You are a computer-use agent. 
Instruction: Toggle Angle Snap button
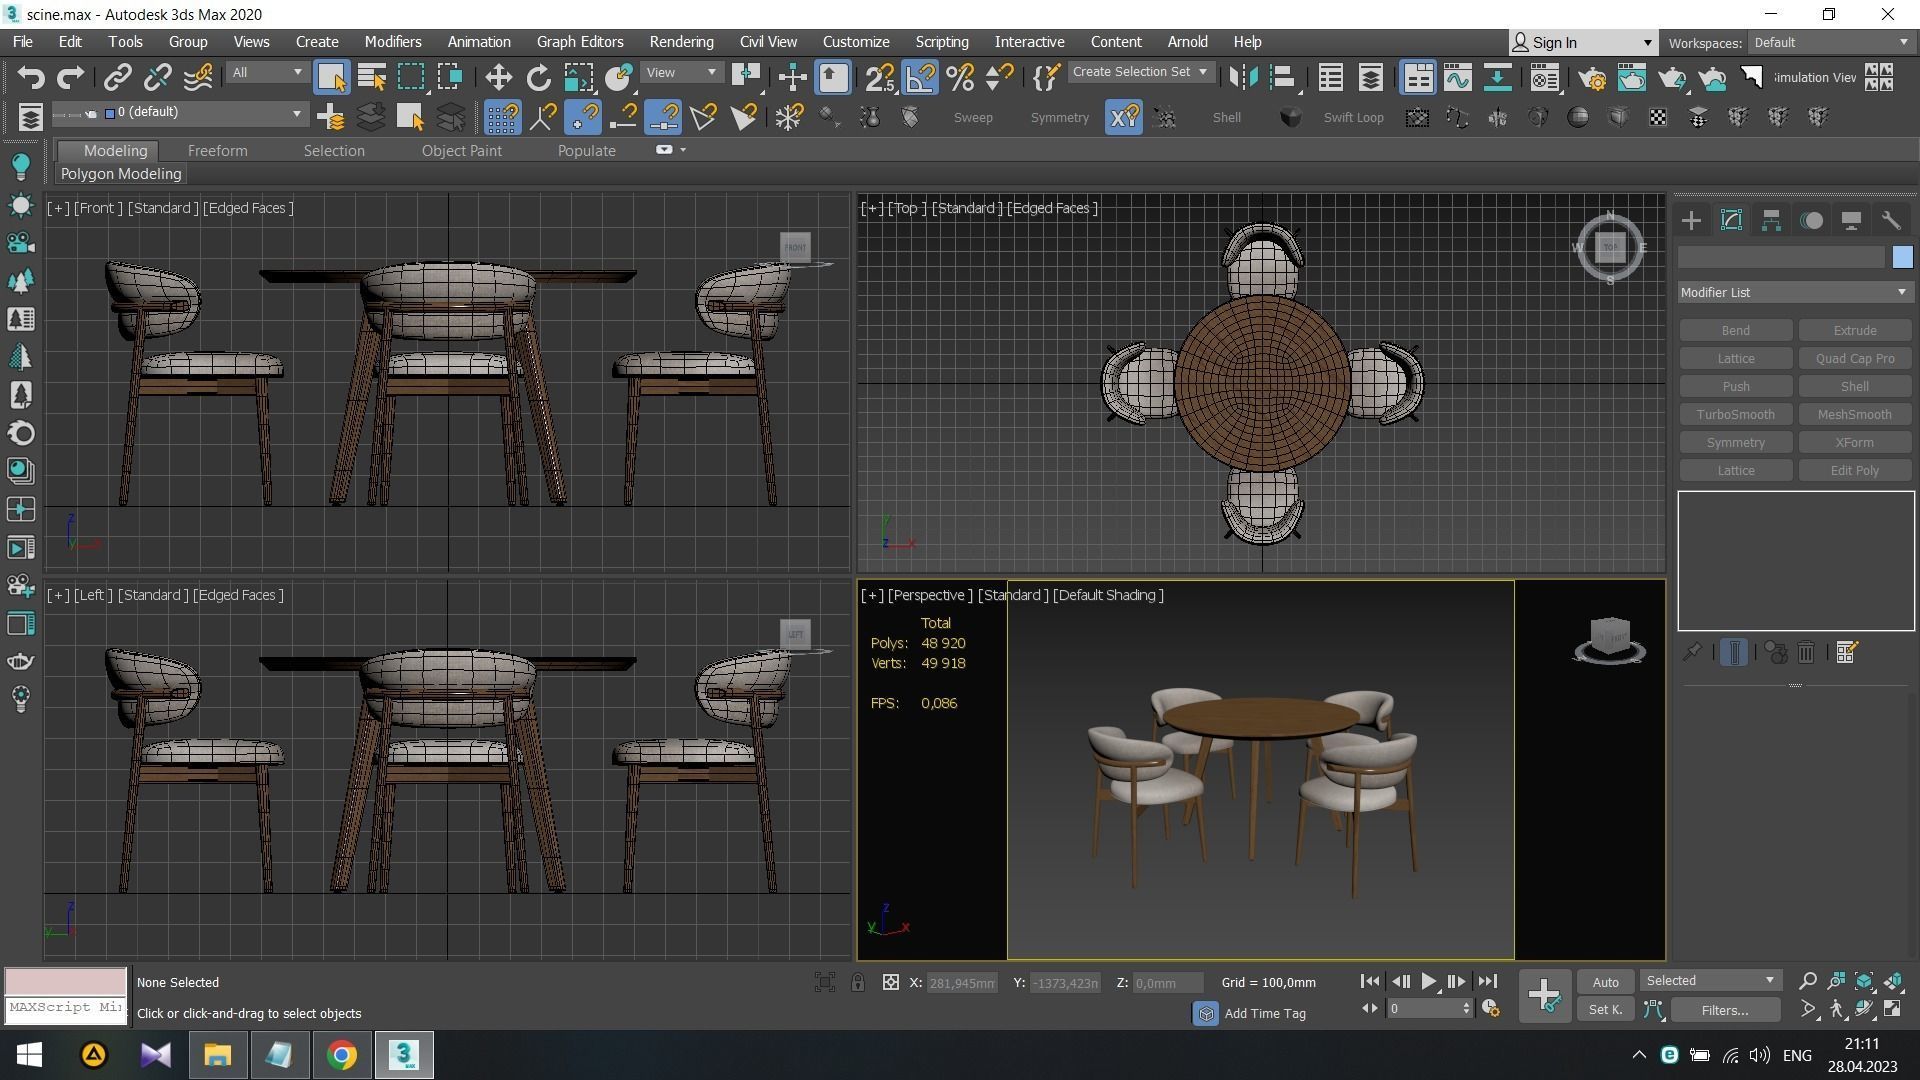coord(920,78)
